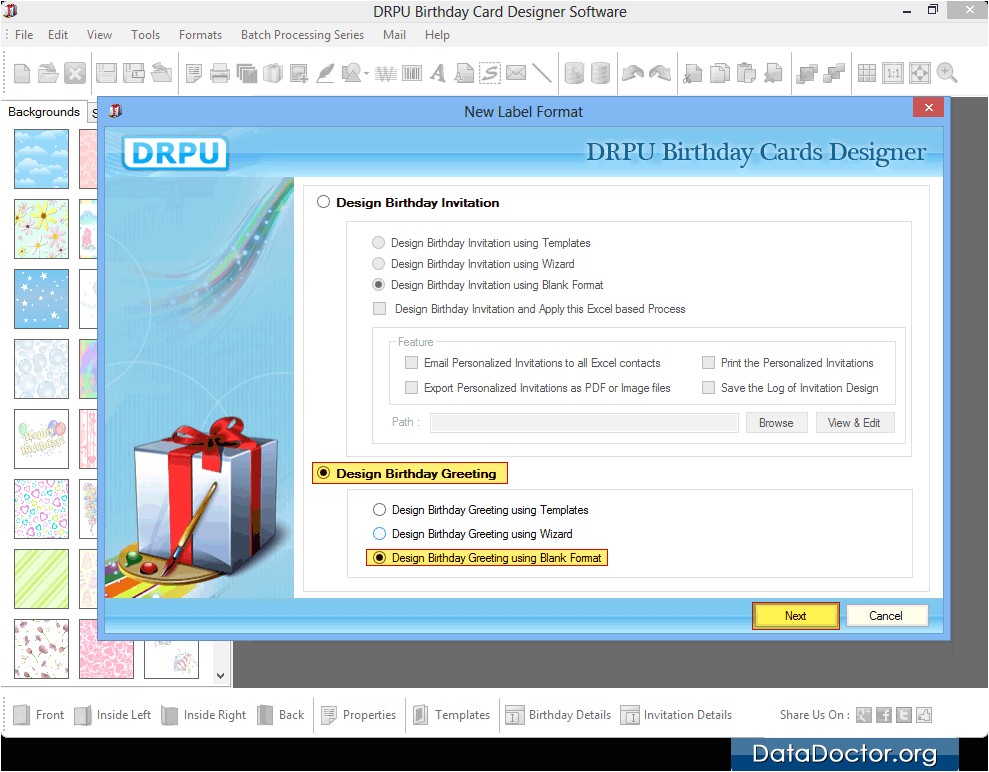Click the Email envelope toolbar icon
This screenshot has width=989, height=772.
(516, 73)
